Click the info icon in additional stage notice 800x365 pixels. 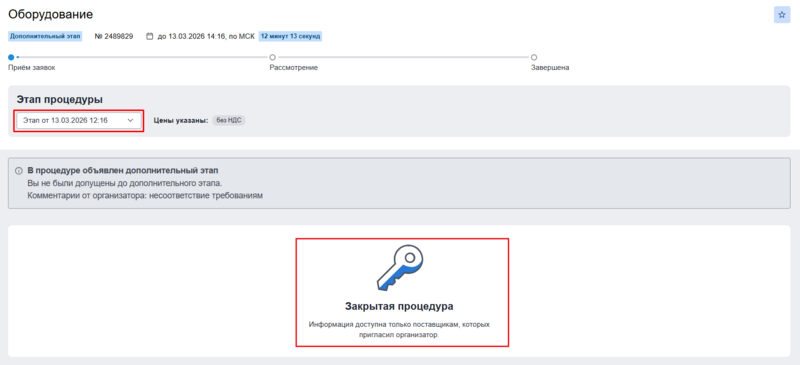click(x=19, y=171)
